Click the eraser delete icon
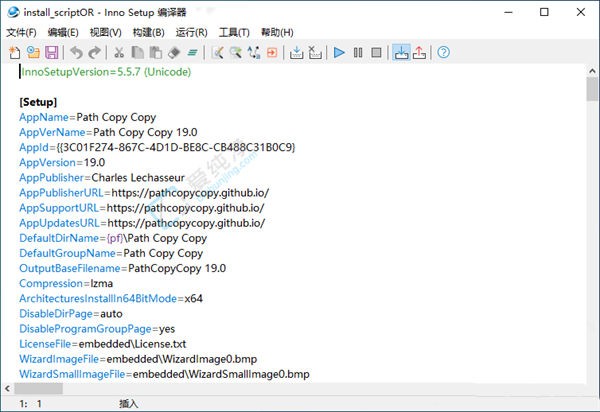 click(x=174, y=52)
